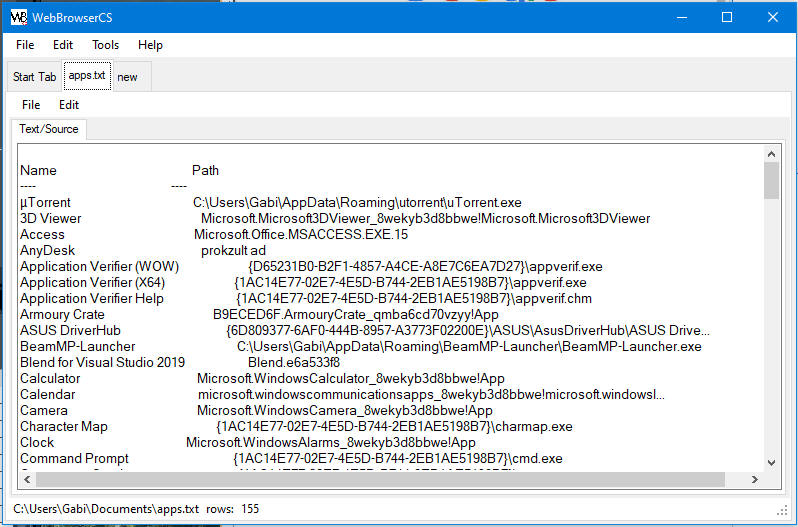
Task: Open the Tools menu
Action: coord(105,45)
